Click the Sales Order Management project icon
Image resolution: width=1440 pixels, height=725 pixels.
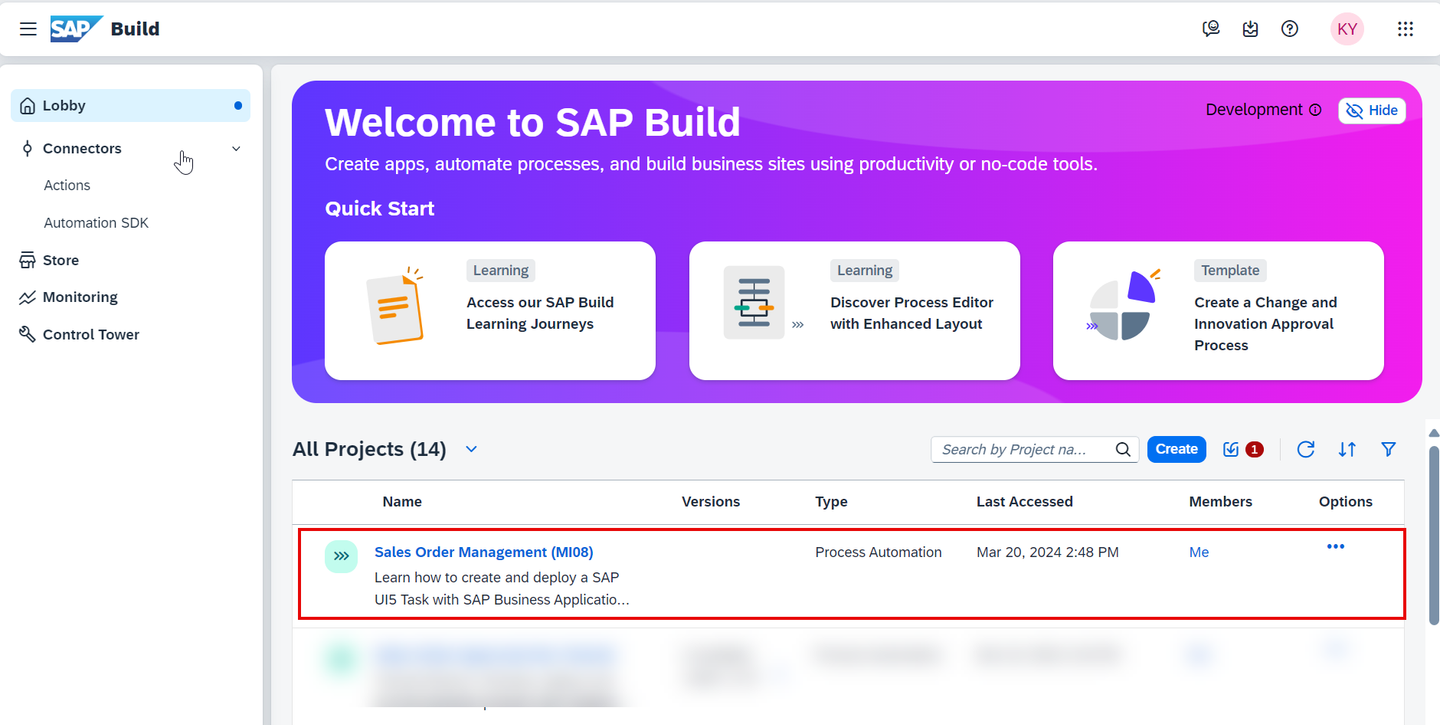[341, 556]
